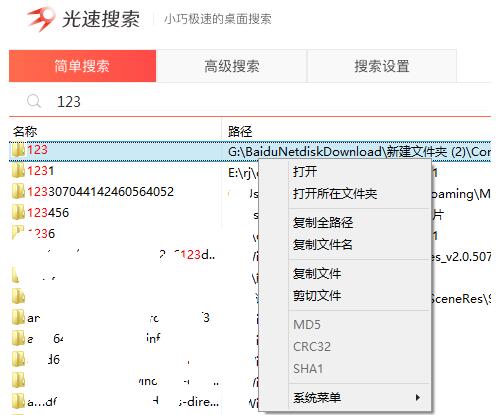Click the 光速搜索 rocket logo icon

[41, 19]
